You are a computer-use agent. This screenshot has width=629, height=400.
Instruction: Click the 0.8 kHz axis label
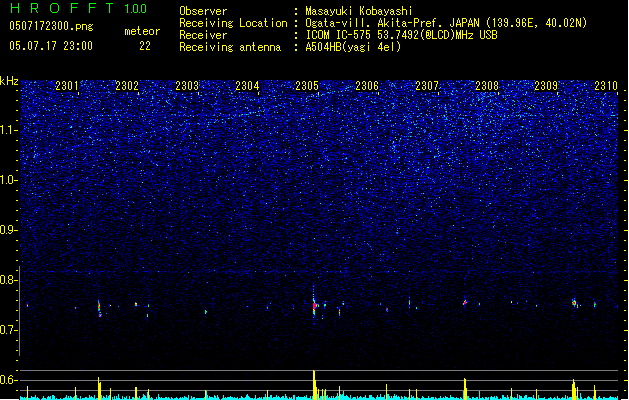(9, 280)
